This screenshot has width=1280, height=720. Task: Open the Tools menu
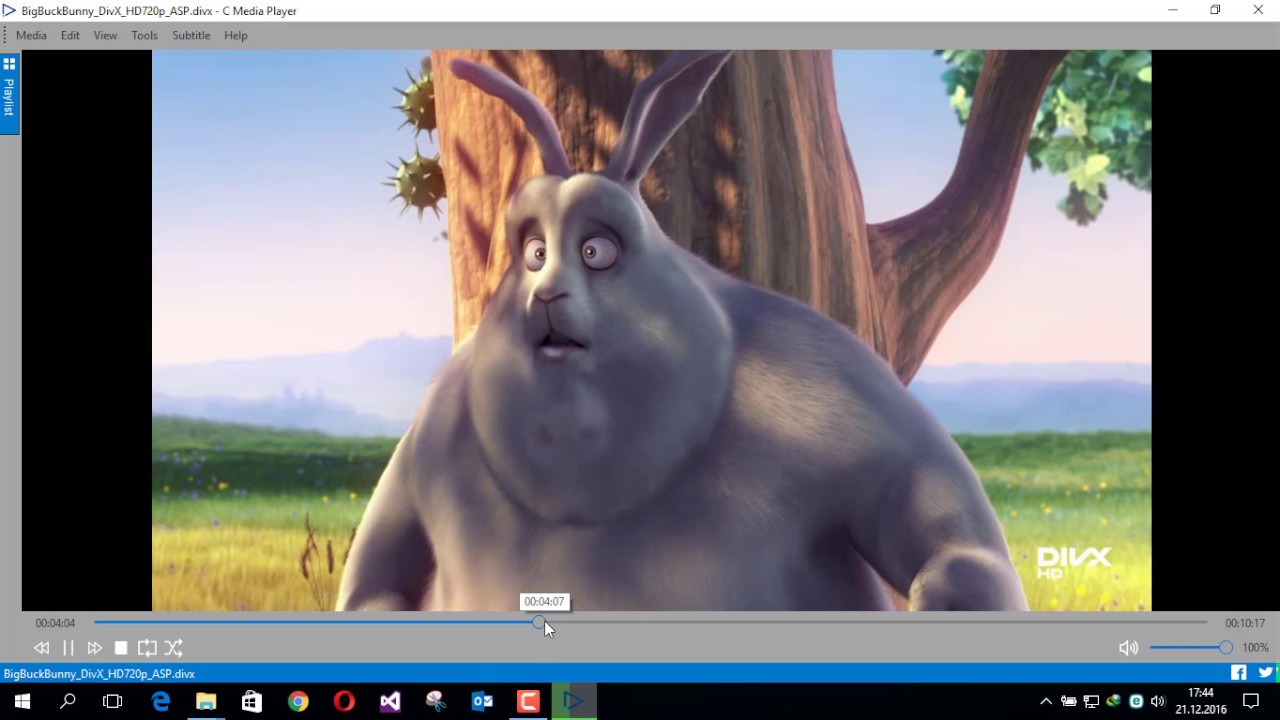click(144, 35)
